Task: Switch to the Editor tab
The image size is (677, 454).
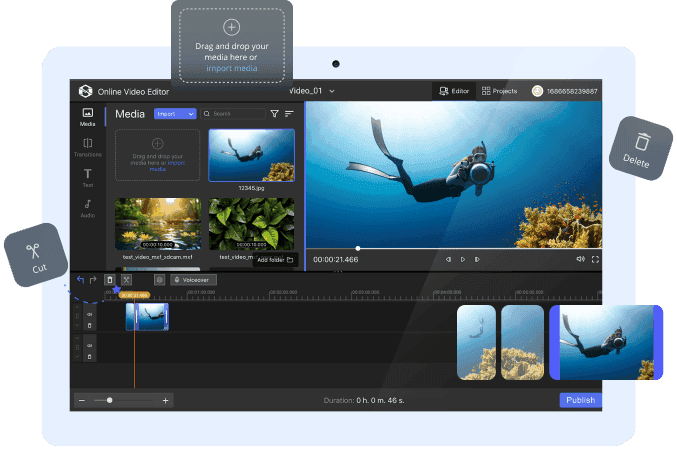Action: coord(454,91)
